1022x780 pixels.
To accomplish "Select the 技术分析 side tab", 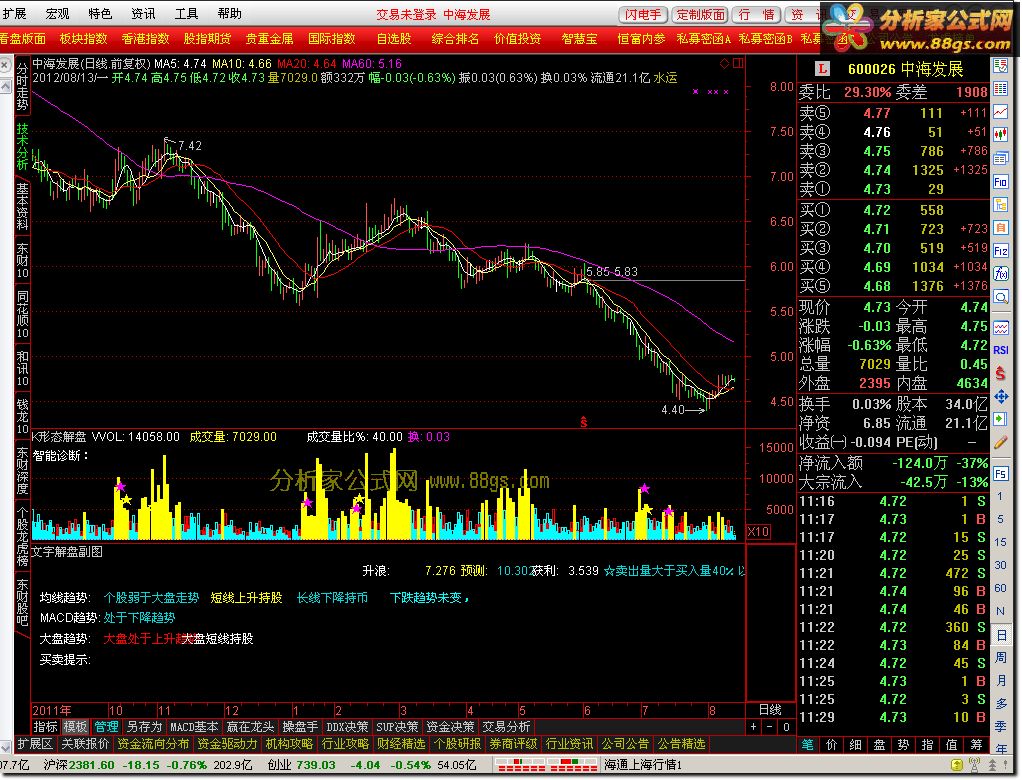I will pyautogui.click(x=22, y=146).
